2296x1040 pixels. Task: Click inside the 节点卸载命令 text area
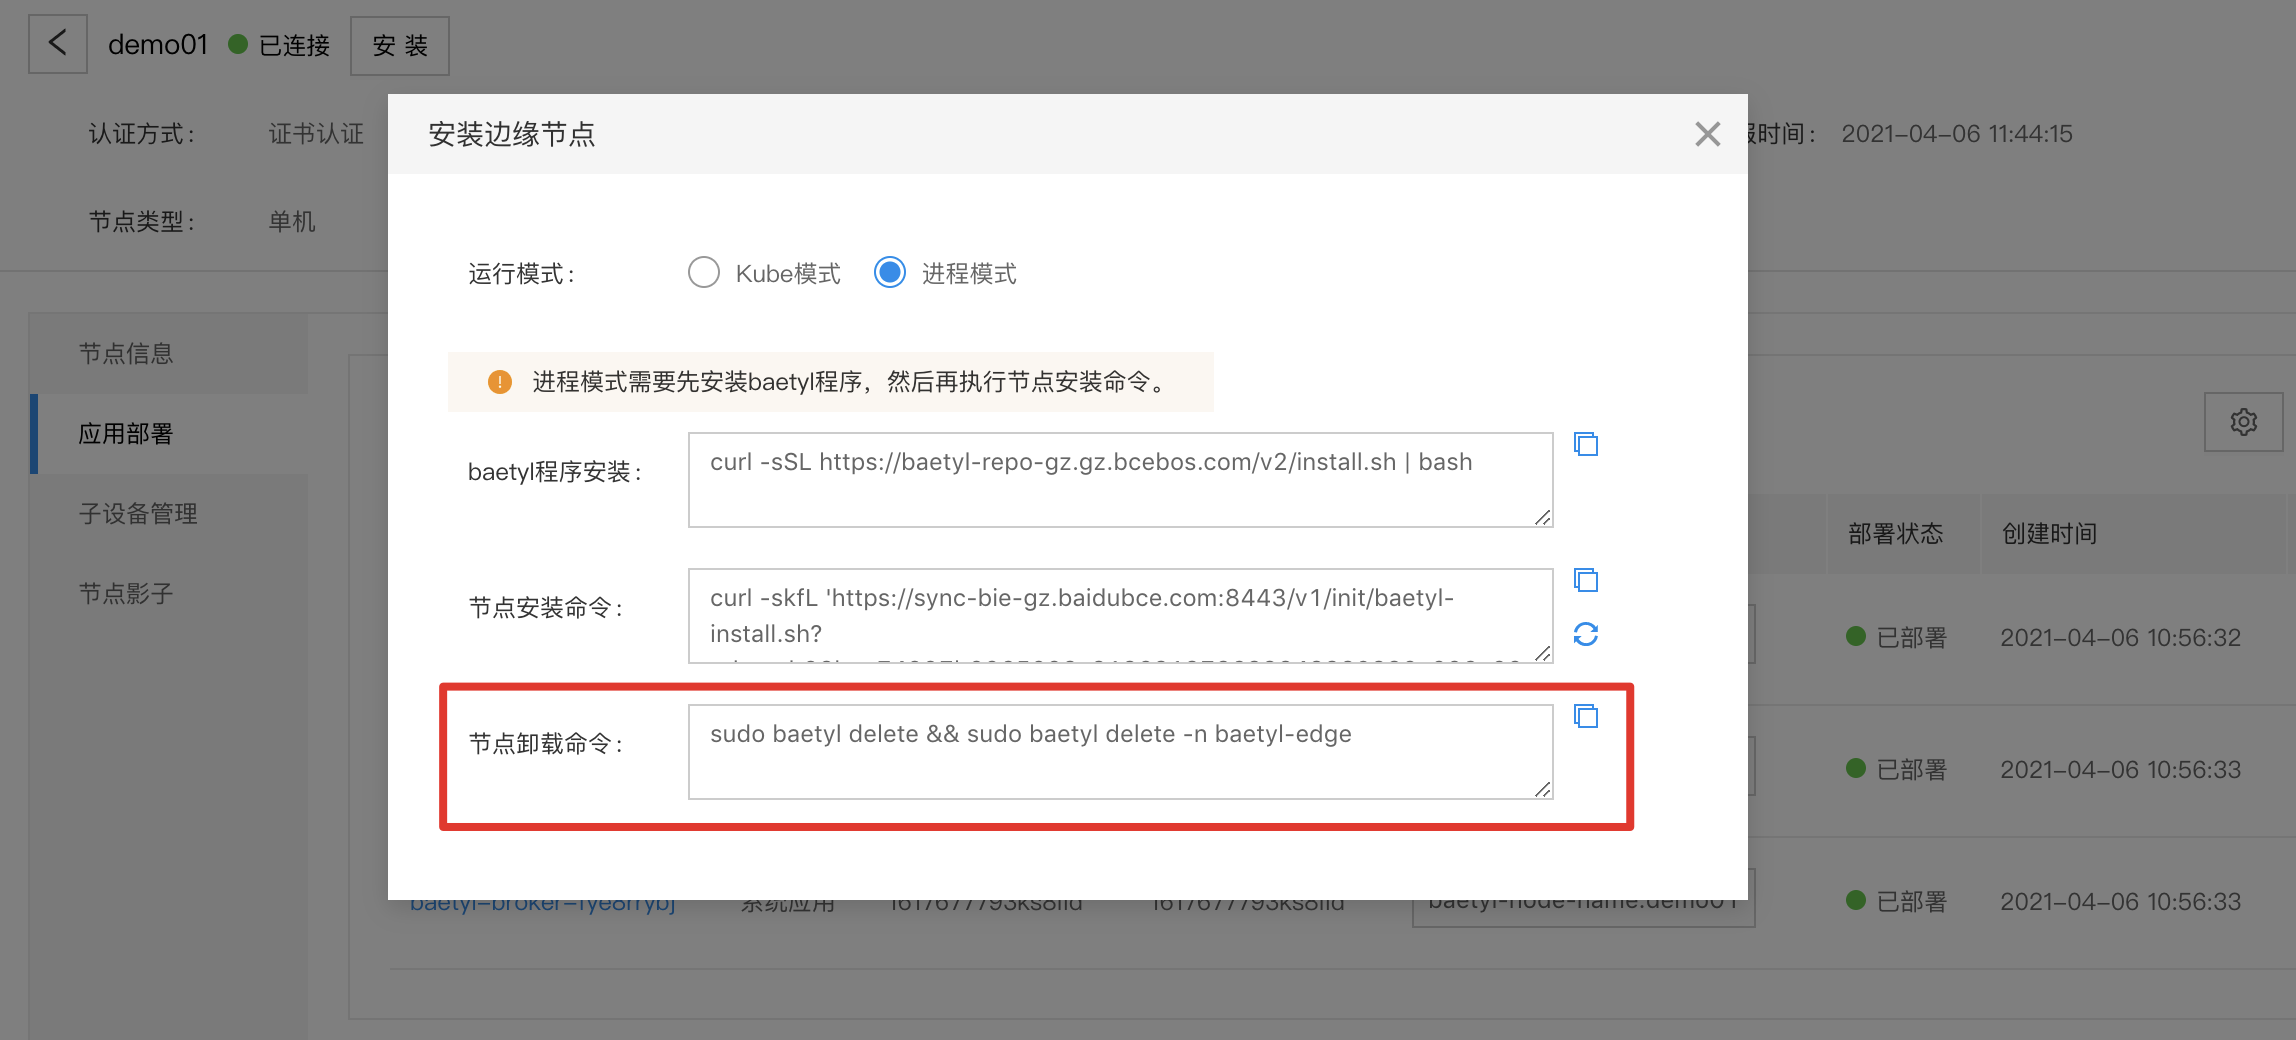pos(1120,752)
